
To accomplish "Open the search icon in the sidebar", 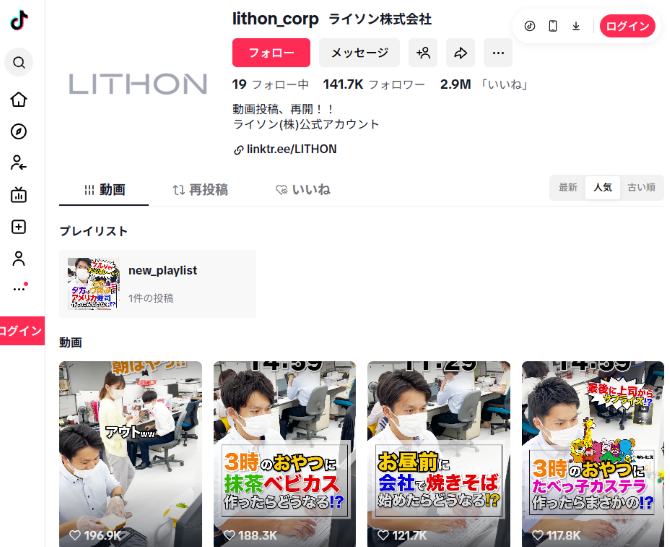I will pyautogui.click(x=19, y=63).
